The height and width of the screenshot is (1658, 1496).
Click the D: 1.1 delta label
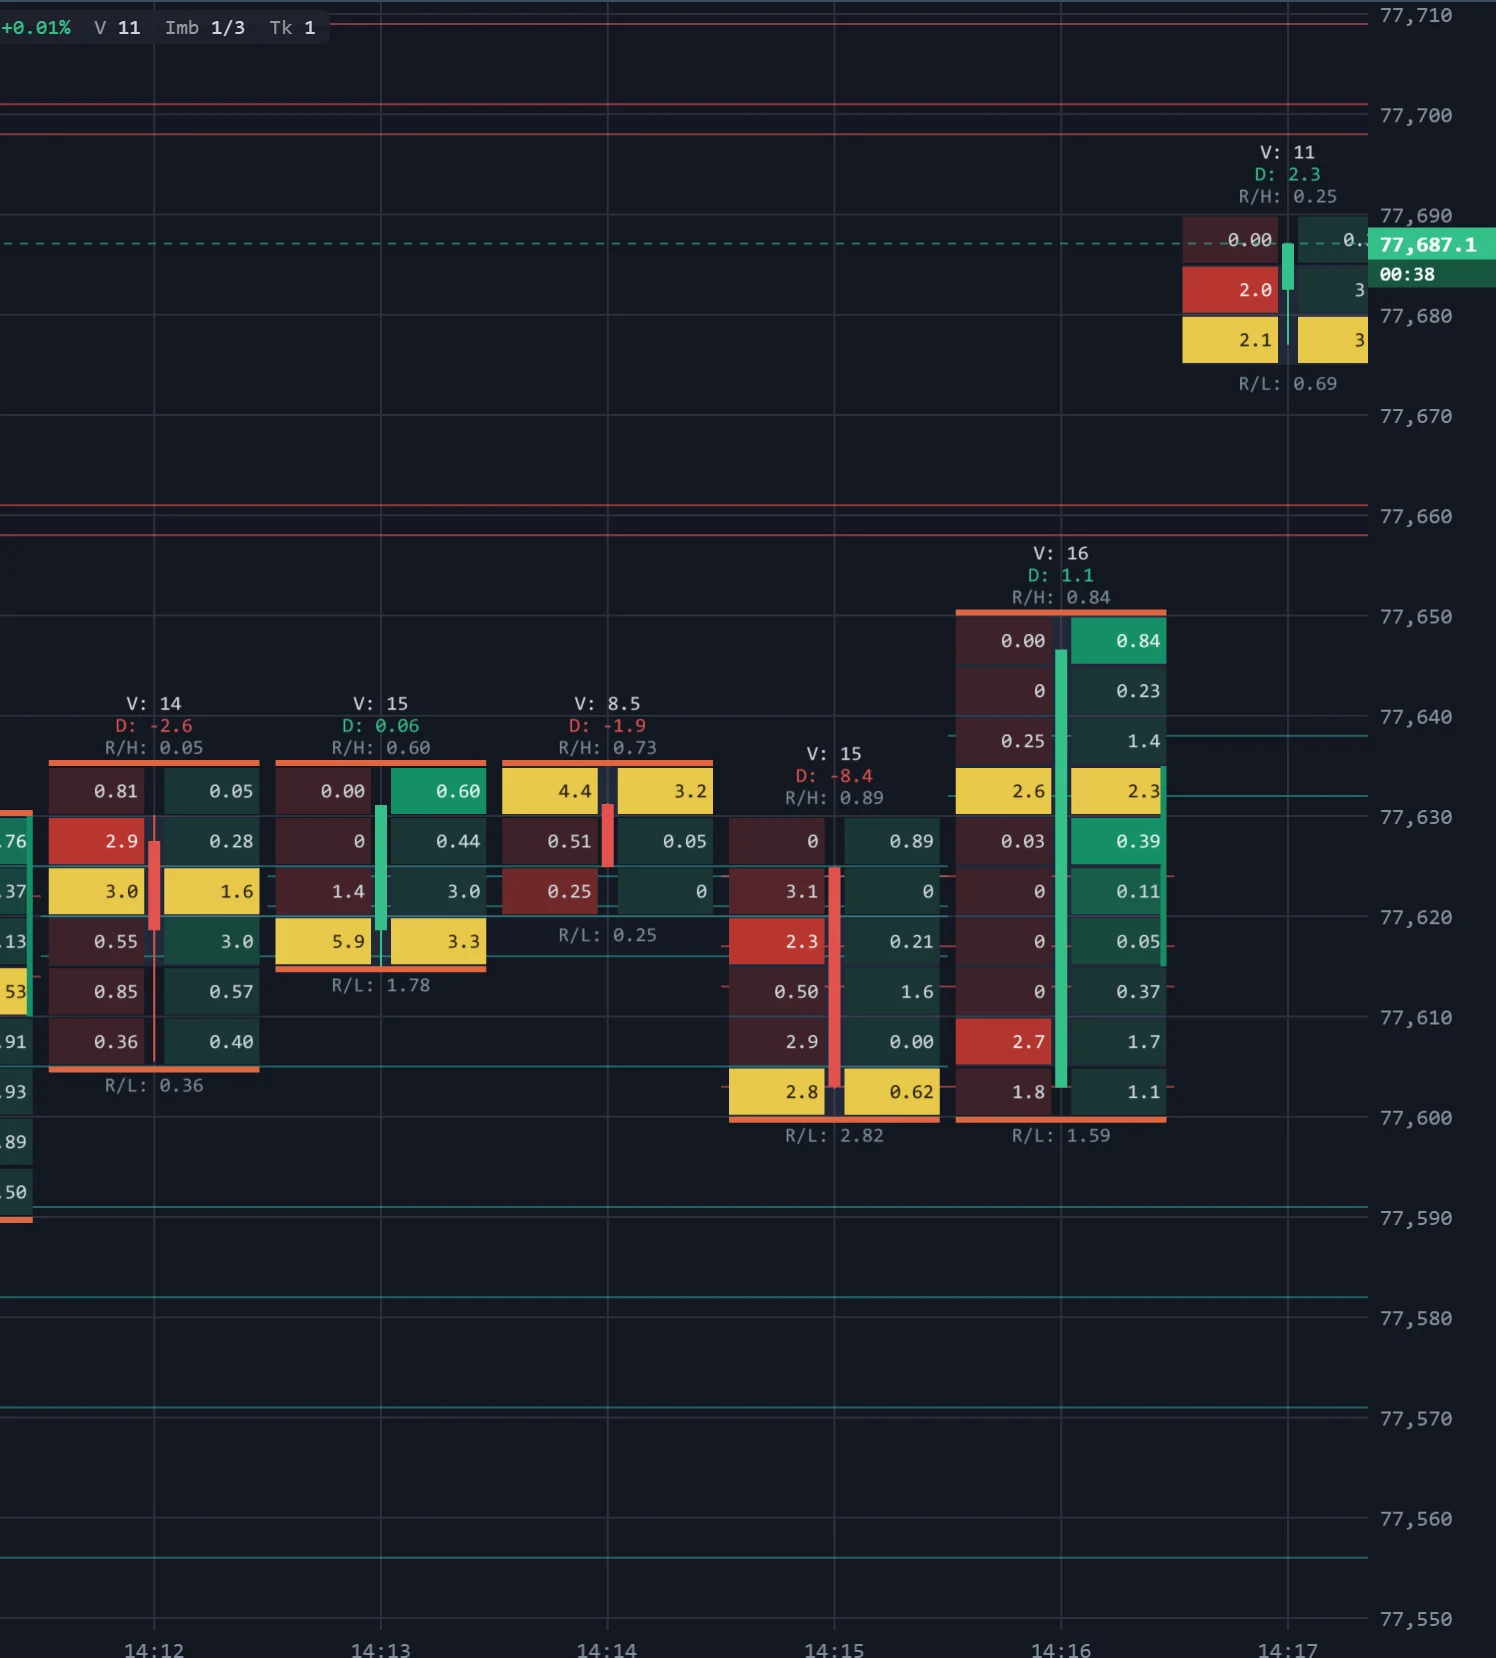1061,576
